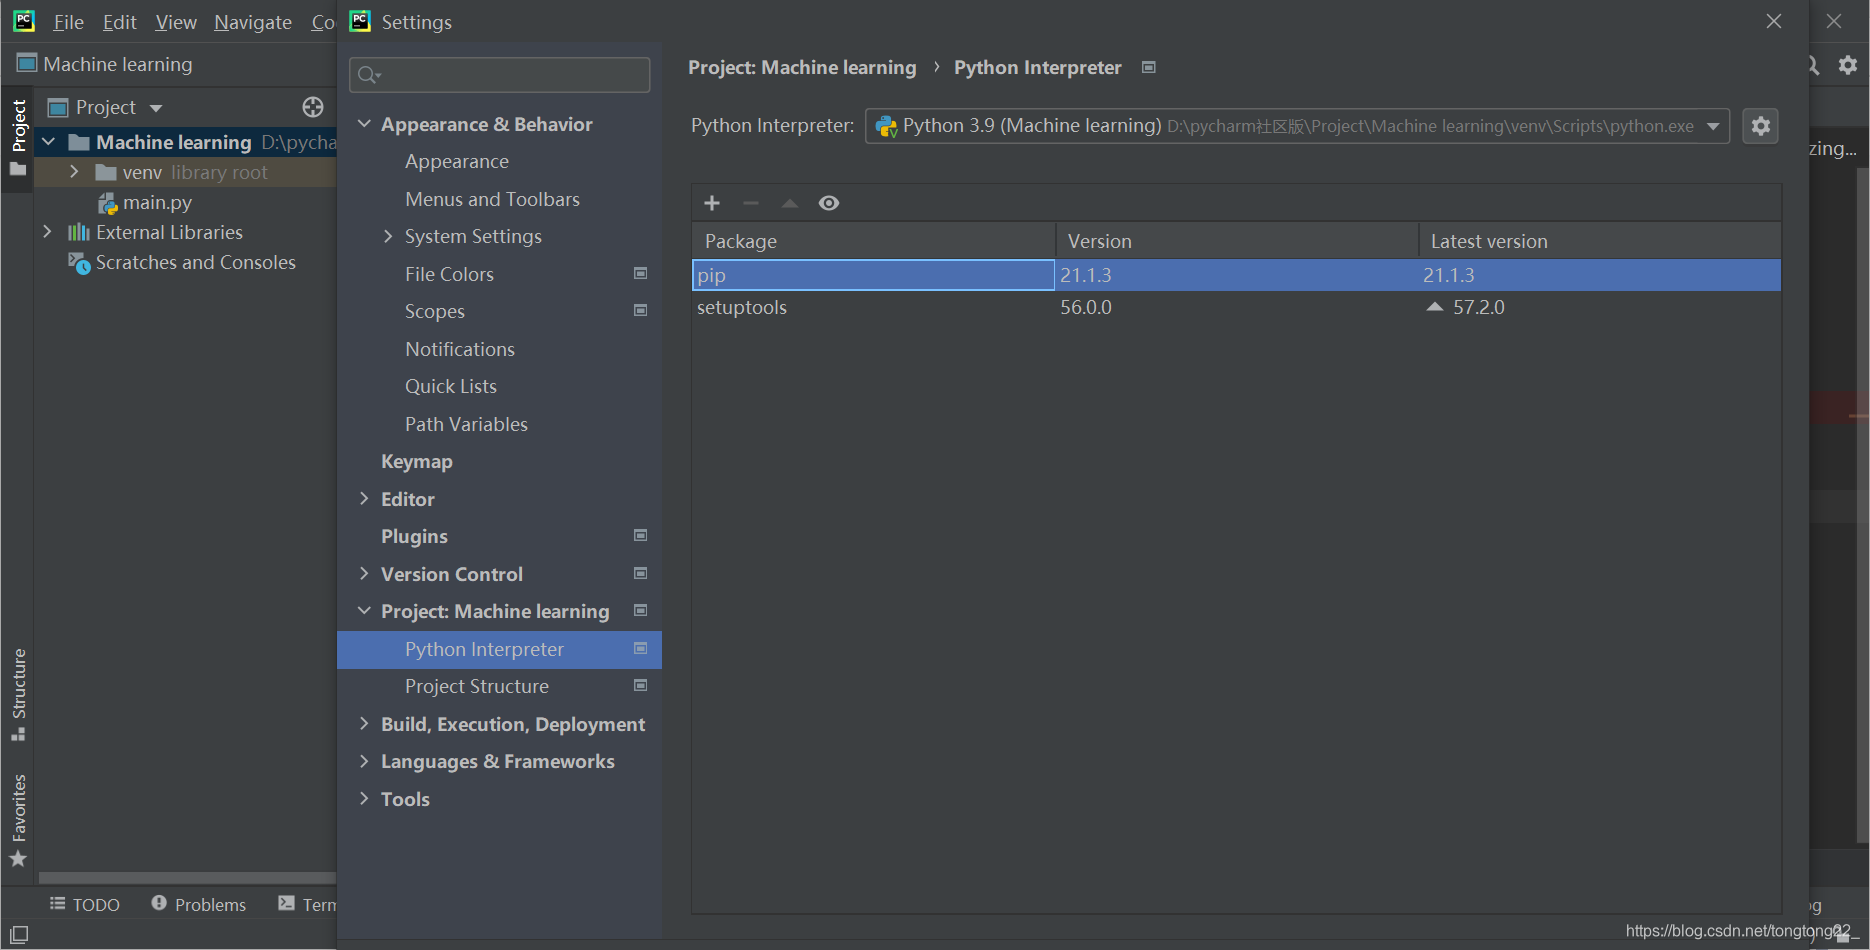Open the View menu in PyCharm
The height and width of the screenshot is (950, 1870).
pyautogui.click(x=176, y=22)
